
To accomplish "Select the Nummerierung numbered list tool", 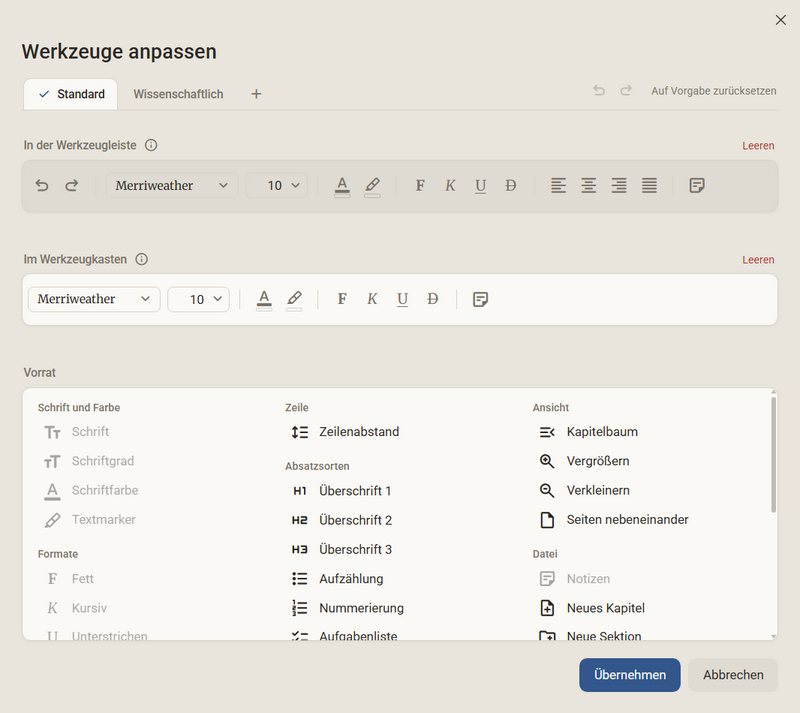I will [347, 608].
